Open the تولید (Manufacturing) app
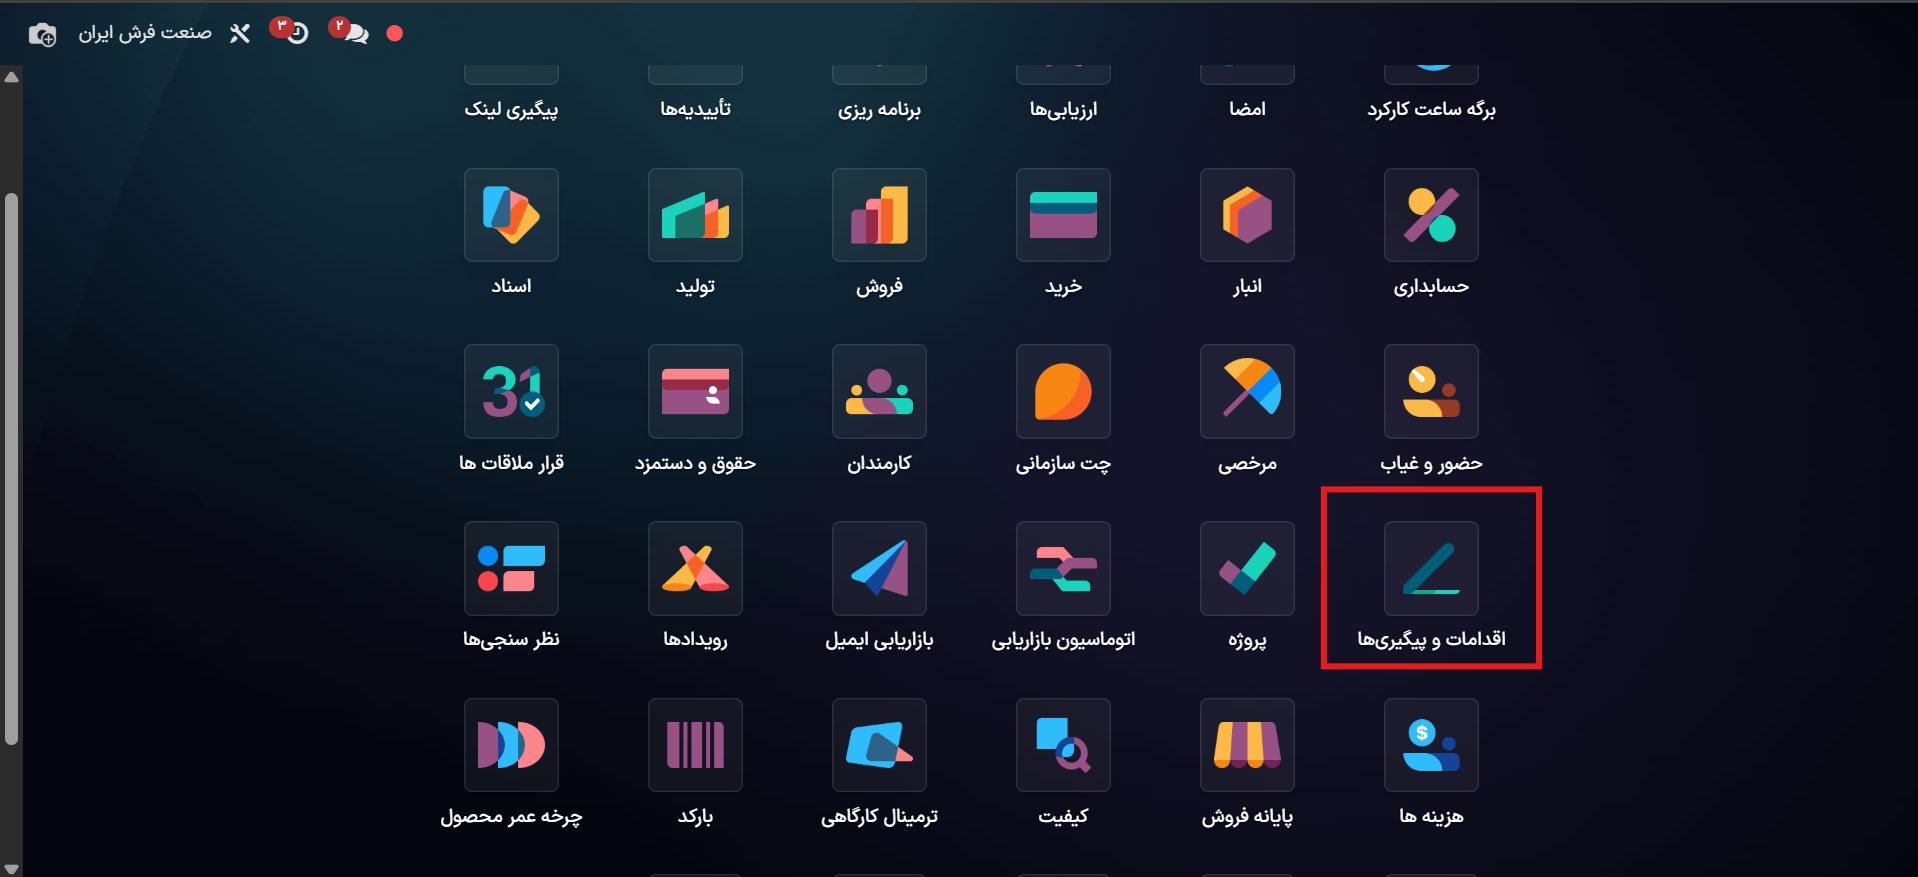1918x877 pixels. (695, 215)
